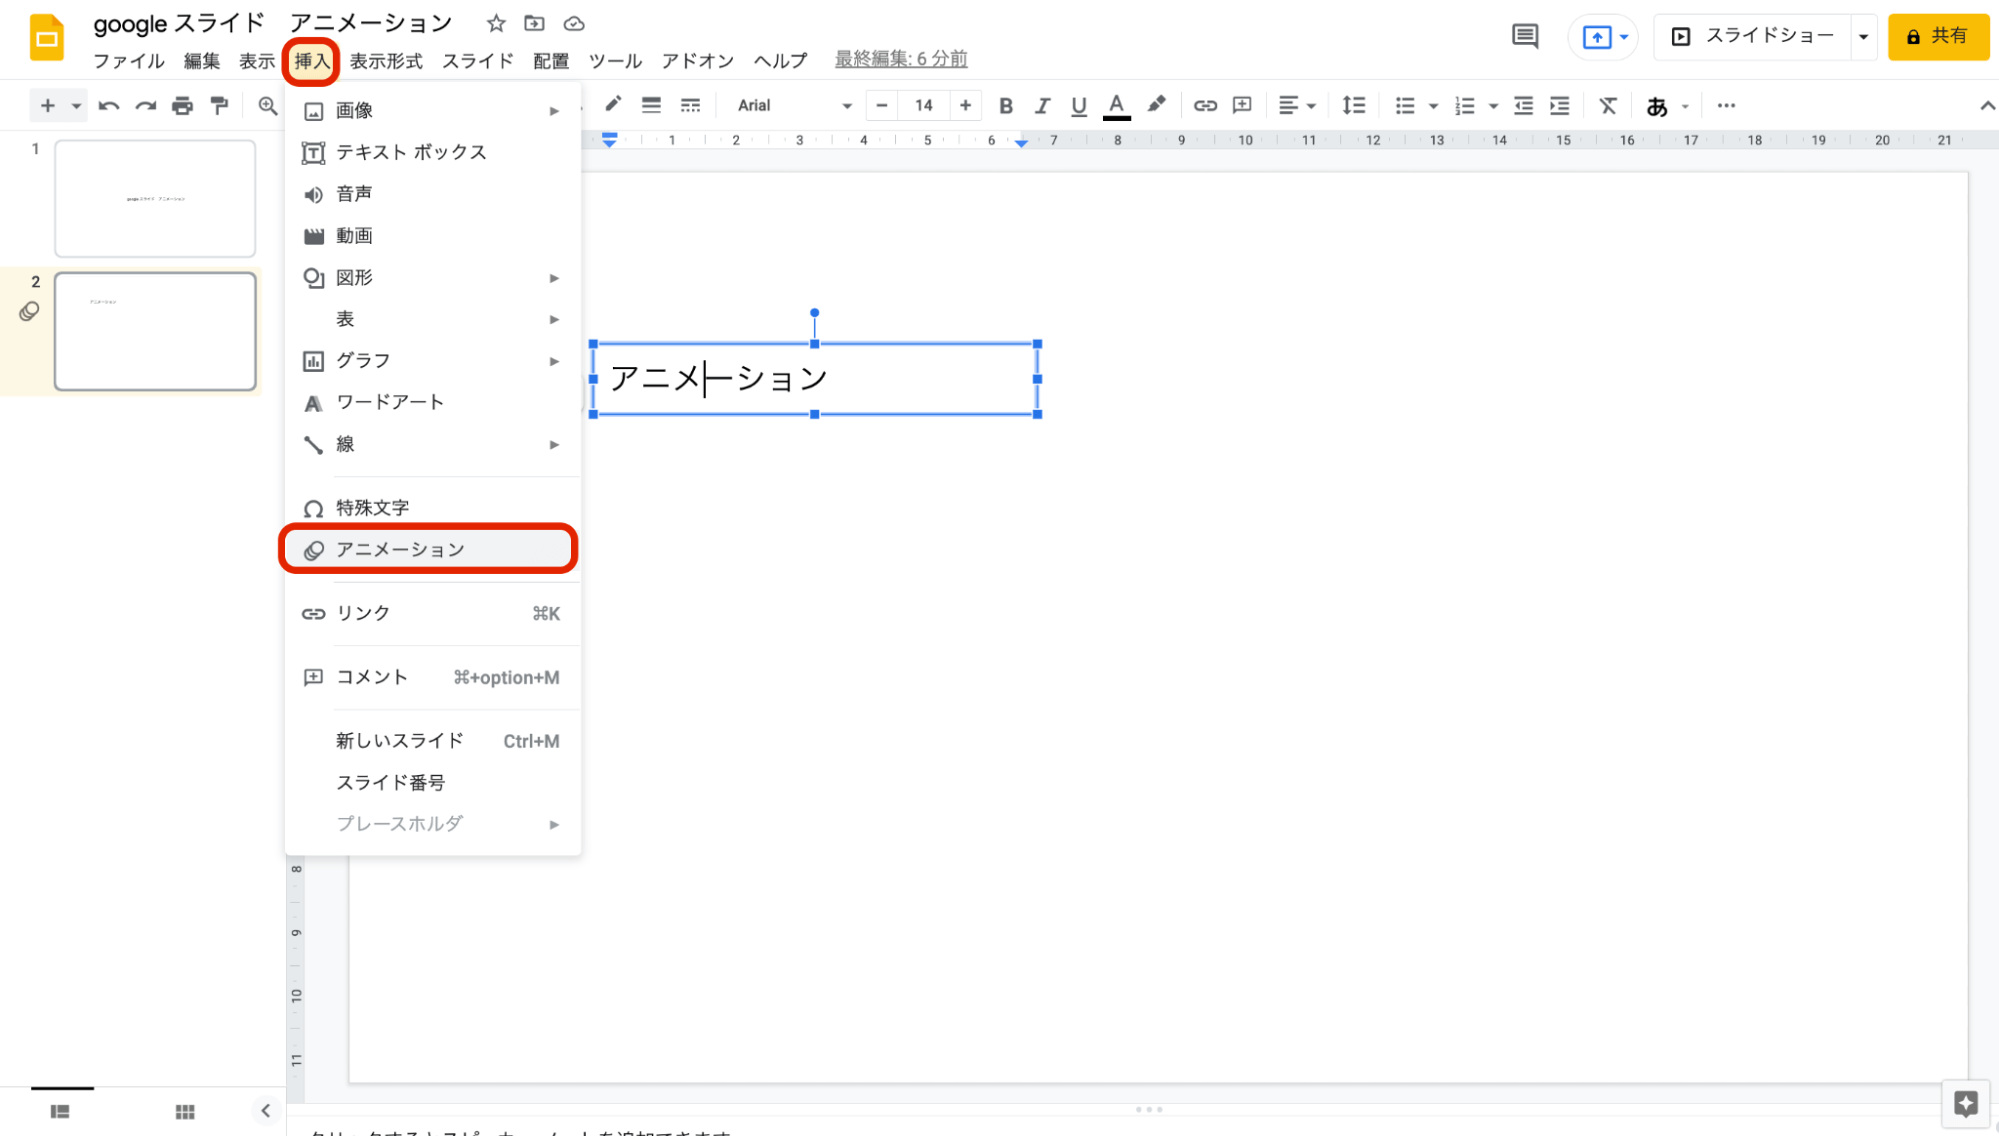
Task: Print the presentation
Action: (x=182, y=105)
